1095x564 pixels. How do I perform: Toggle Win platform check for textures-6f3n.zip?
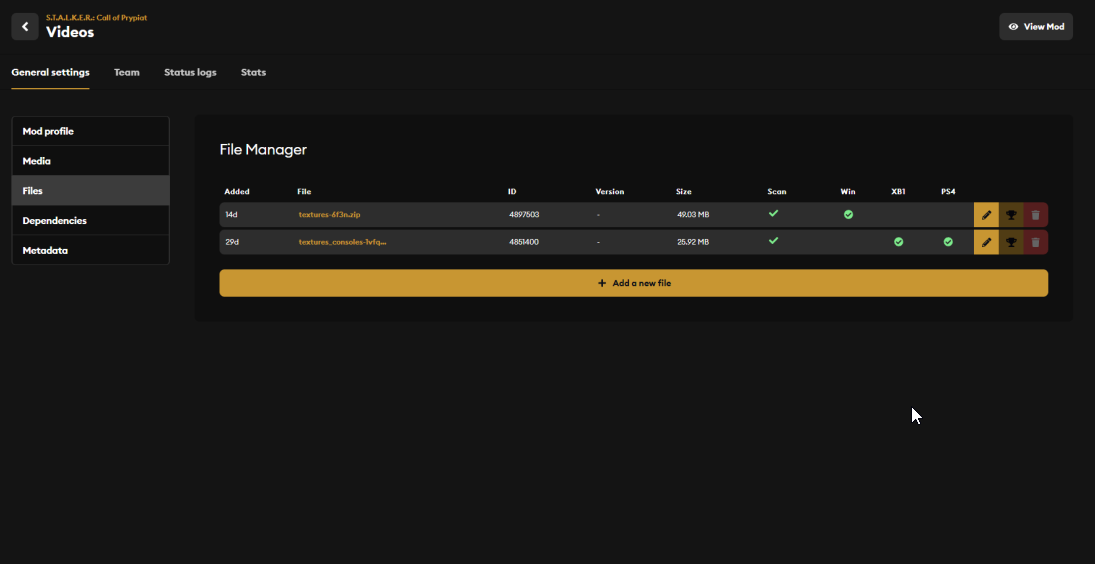(848, 214)
